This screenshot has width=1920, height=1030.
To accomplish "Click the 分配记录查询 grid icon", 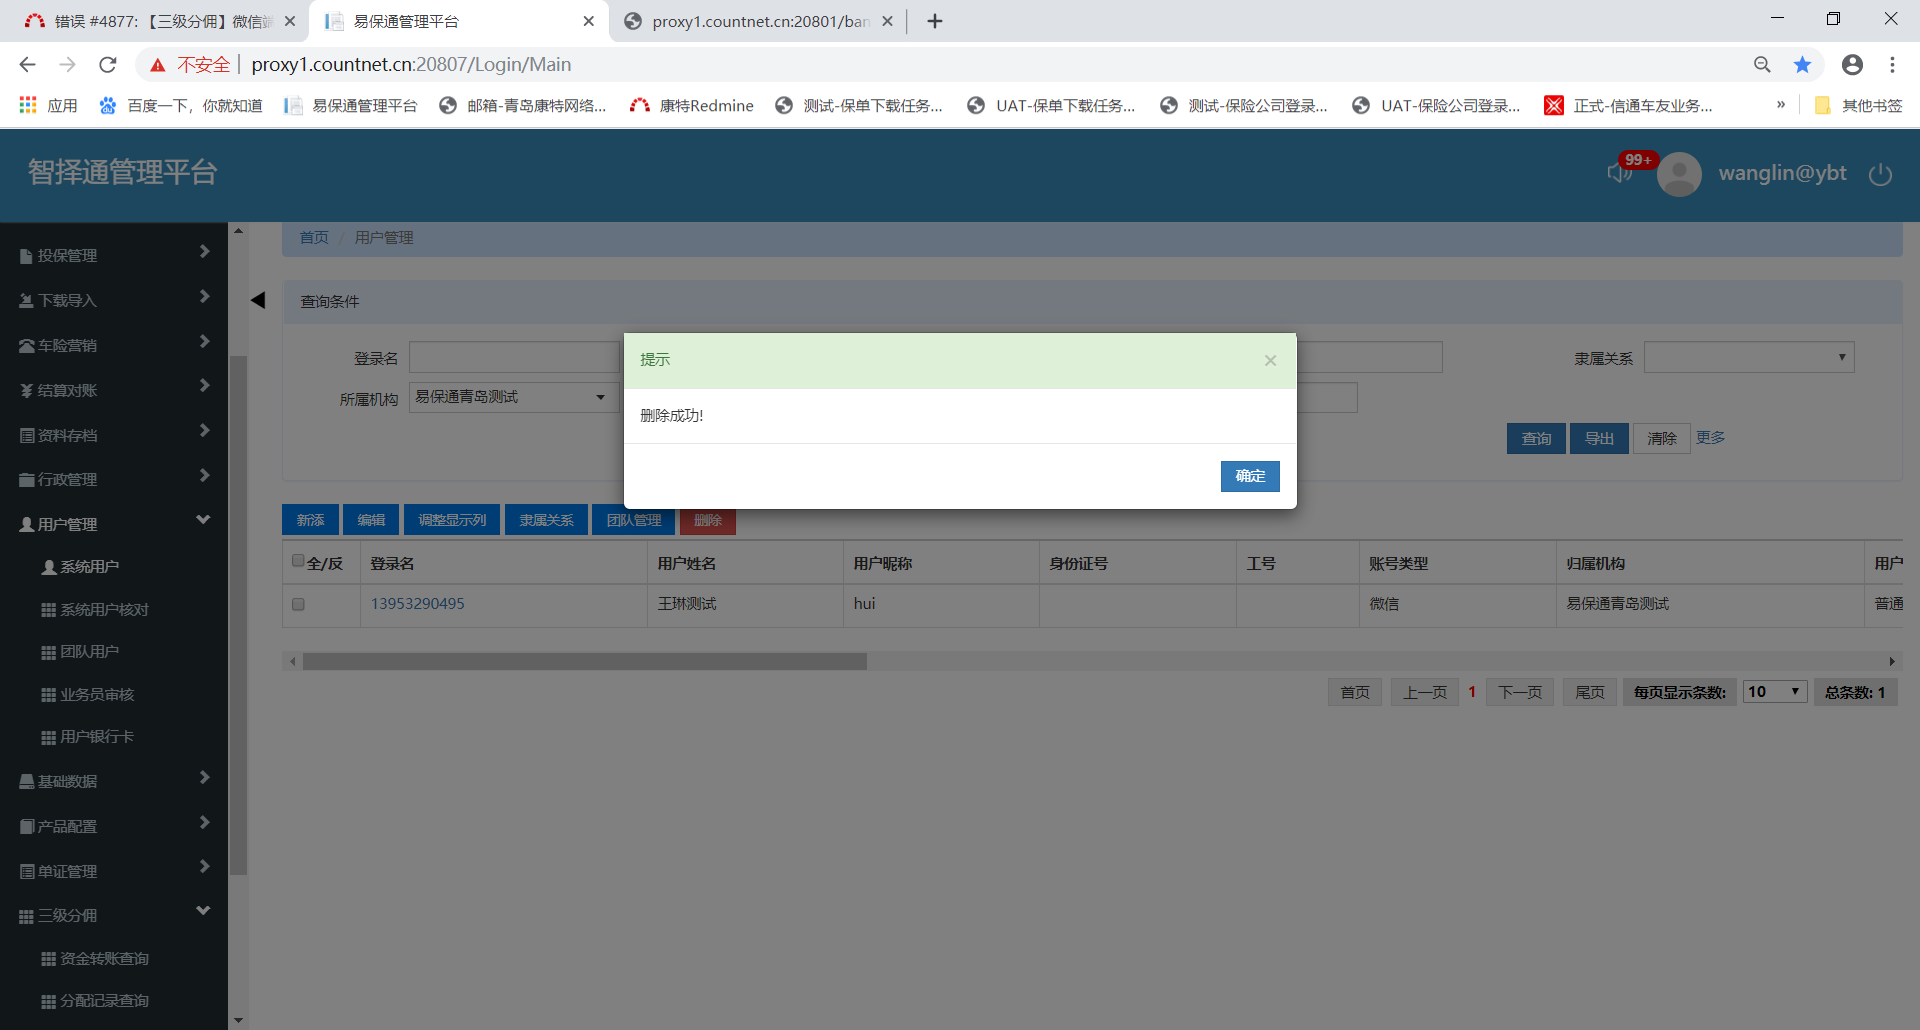I will [x=48, y=1001].
